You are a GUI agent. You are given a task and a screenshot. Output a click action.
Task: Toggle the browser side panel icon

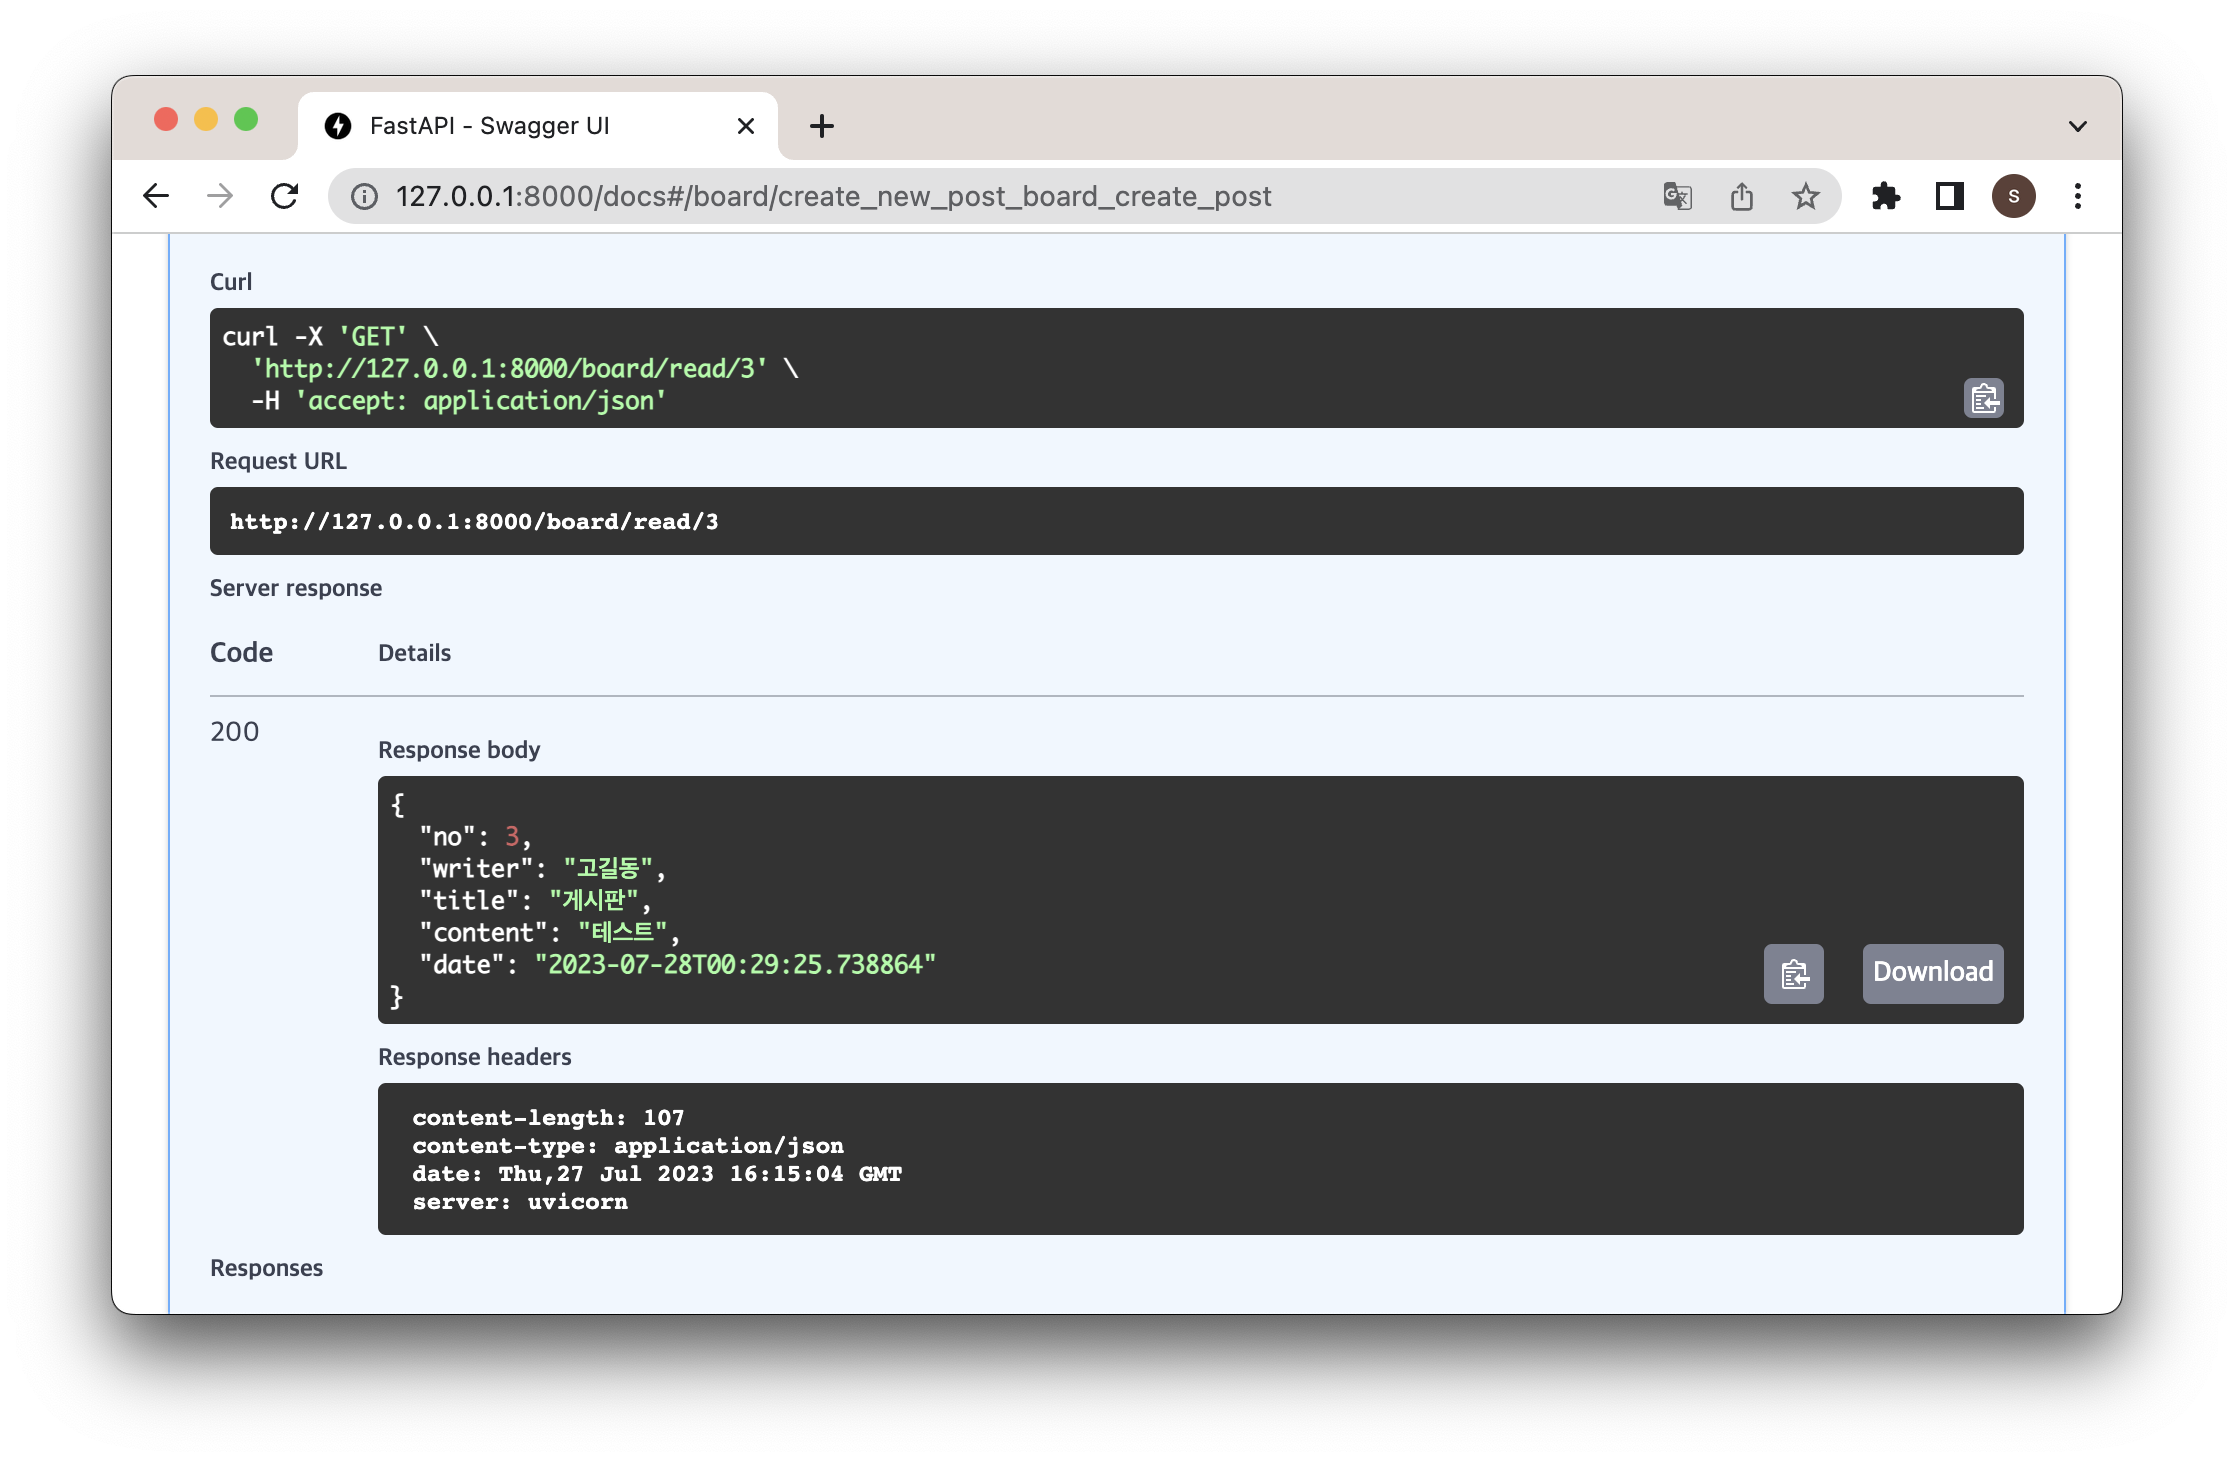click(1949, 196)
